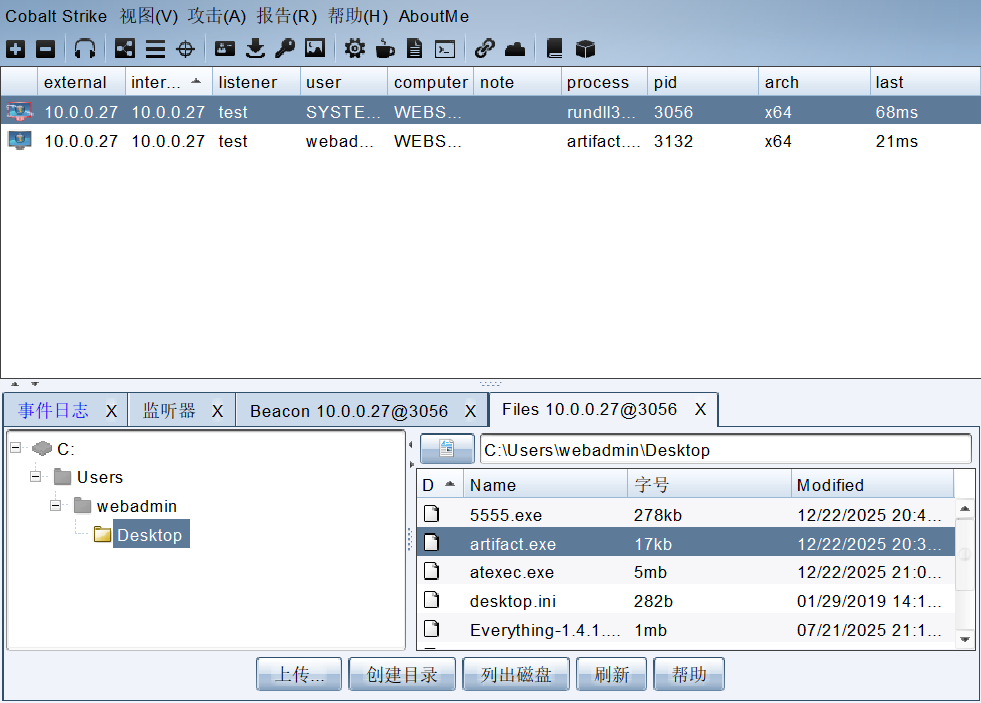Switch to pivot graph view icon

coord(125,49)
